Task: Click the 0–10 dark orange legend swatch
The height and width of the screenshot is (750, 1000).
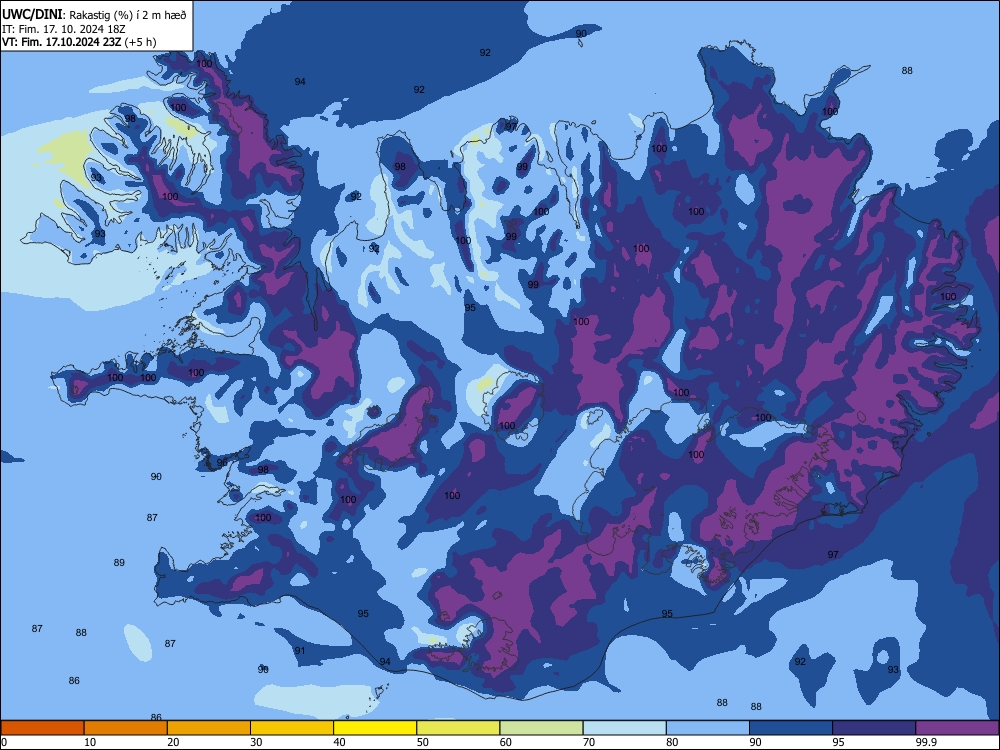Action: pos(42,728)
